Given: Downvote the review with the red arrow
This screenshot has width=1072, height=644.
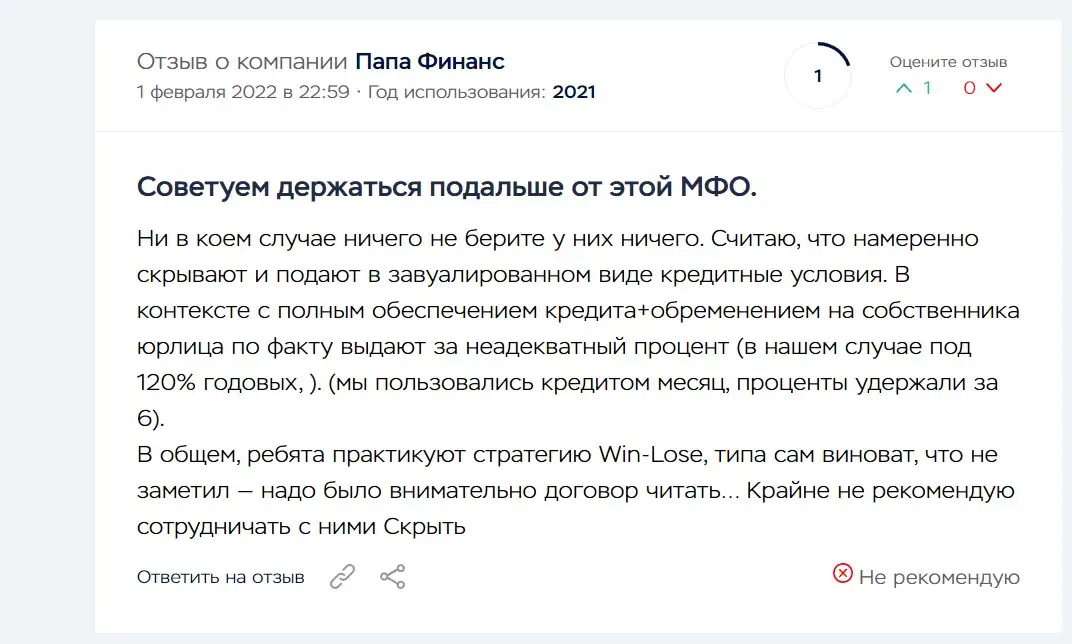Looking at the screenshot, I should 993,88.
